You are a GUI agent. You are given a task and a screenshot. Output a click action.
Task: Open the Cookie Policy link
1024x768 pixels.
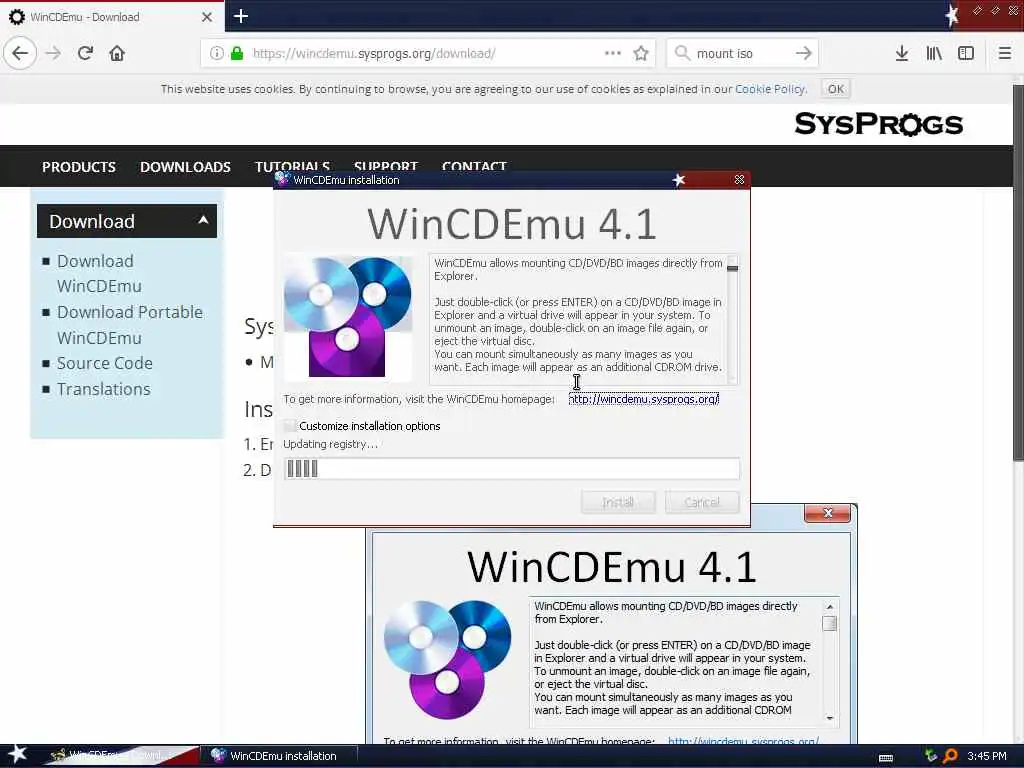pos(770,89)
